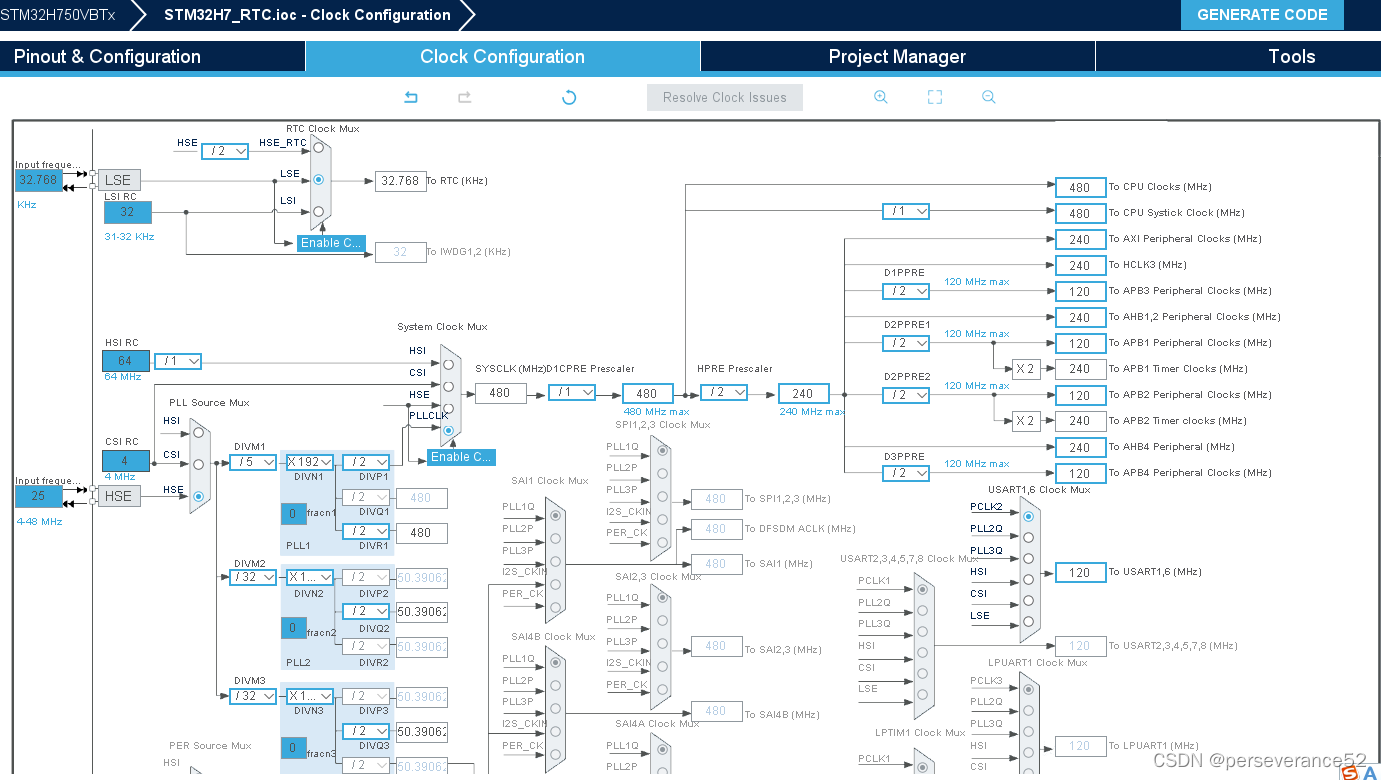Click the SYSCLK 480 value field
1381x780 pixels.
point(500,393)
